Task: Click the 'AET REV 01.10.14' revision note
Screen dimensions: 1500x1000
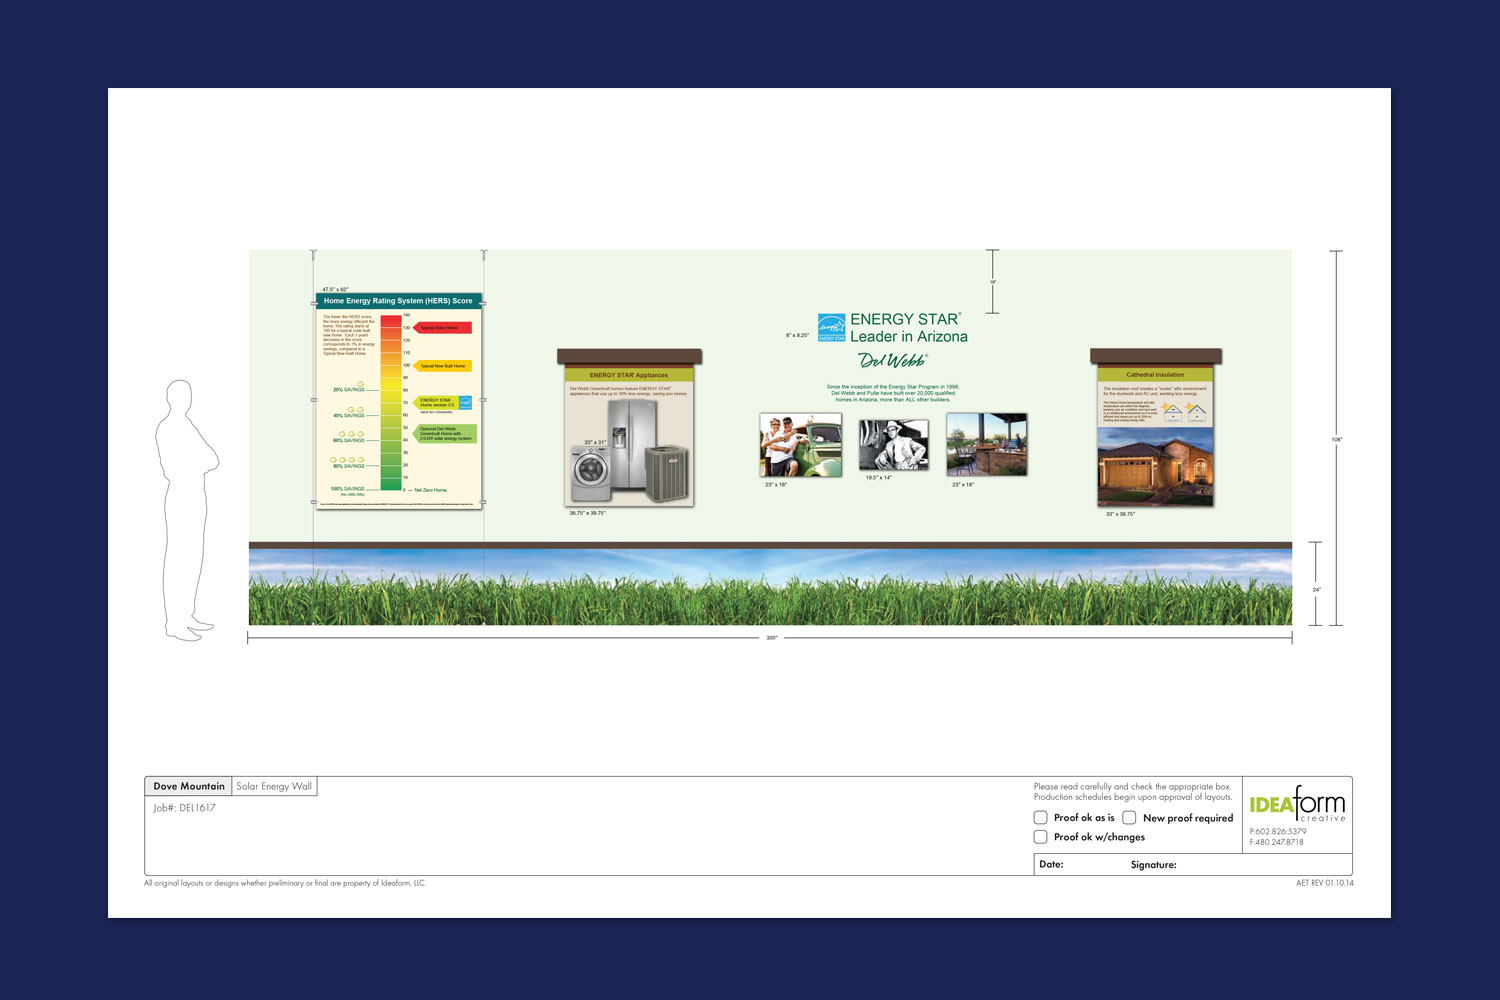Action: [1325, 883]
